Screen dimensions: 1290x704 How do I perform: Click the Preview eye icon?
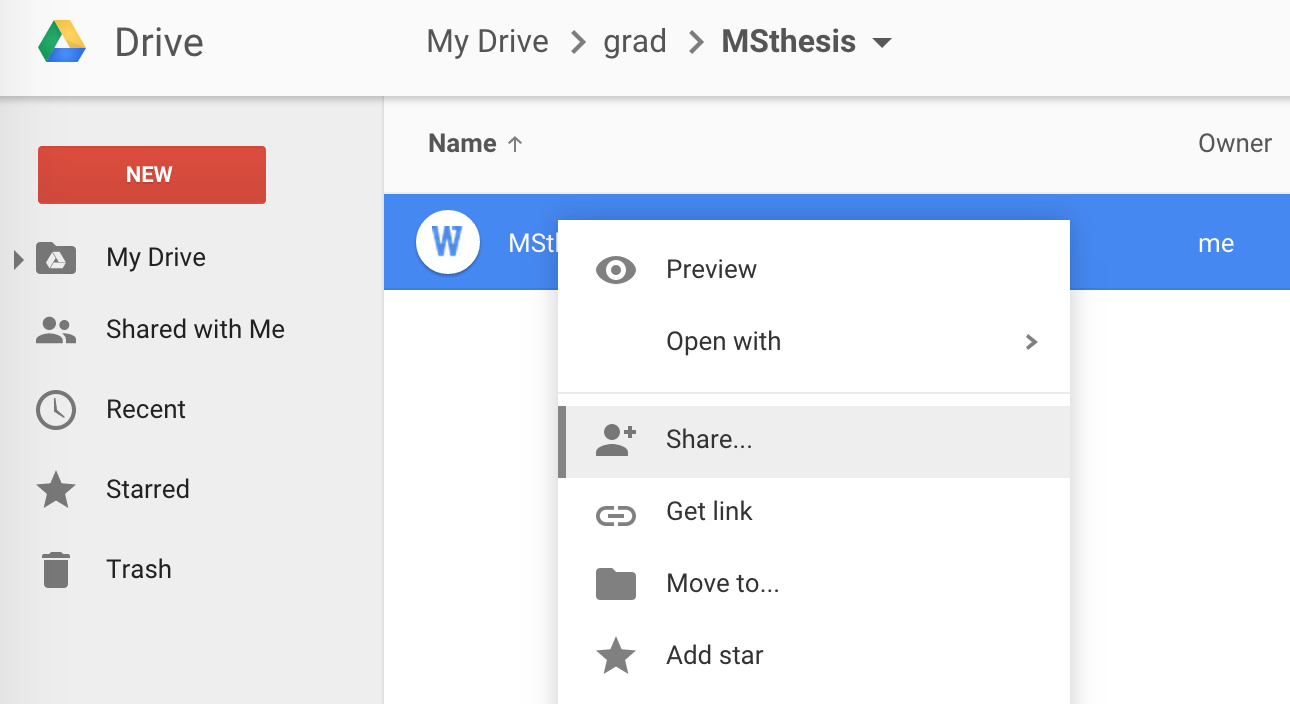click(x=616, y=270)
